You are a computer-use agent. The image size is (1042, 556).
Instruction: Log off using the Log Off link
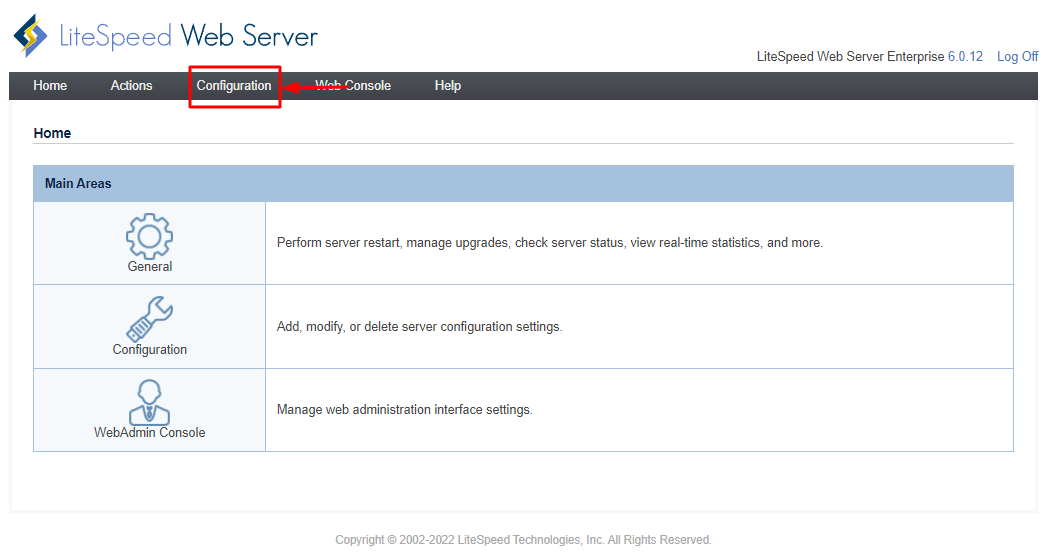pos(1017,57)
